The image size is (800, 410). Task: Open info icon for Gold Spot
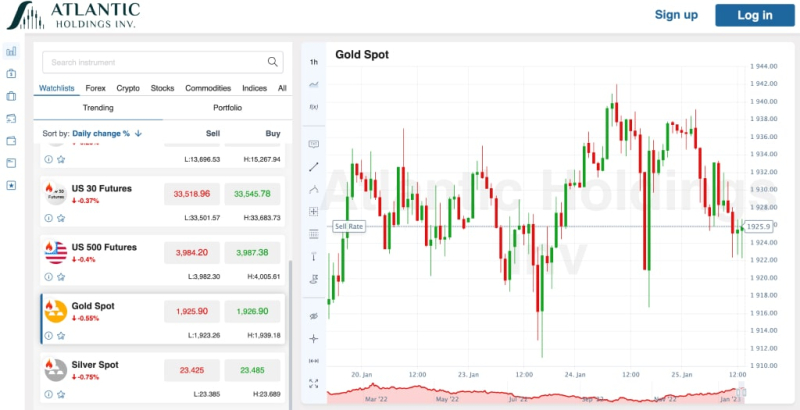point(48,336)
